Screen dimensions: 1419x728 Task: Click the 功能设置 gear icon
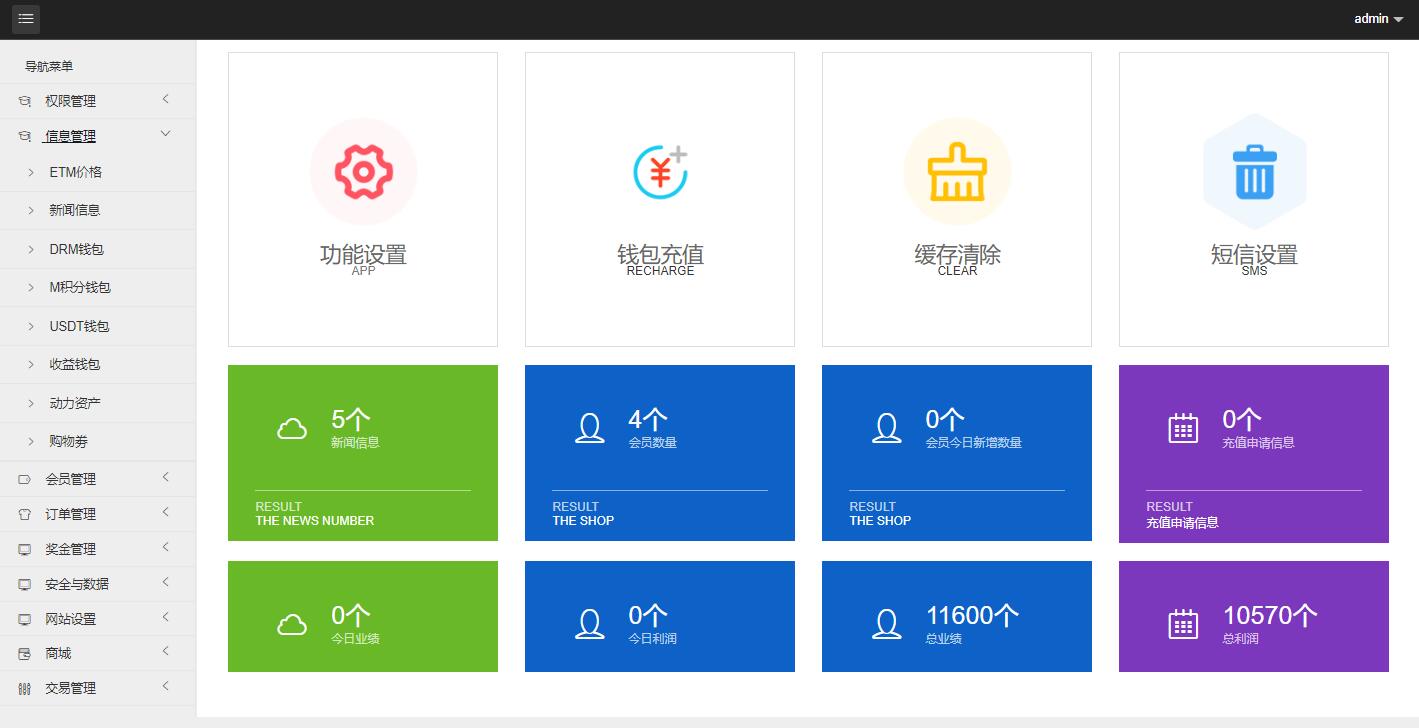[x=363, y=170]
